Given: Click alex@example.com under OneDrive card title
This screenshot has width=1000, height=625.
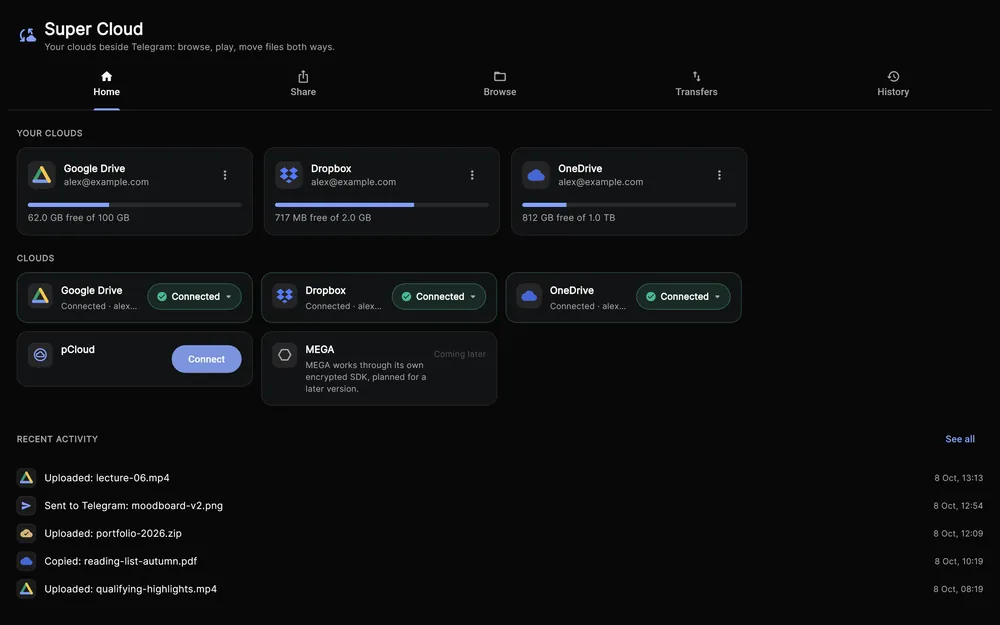Looking at the screenshot, I should 601,182.
